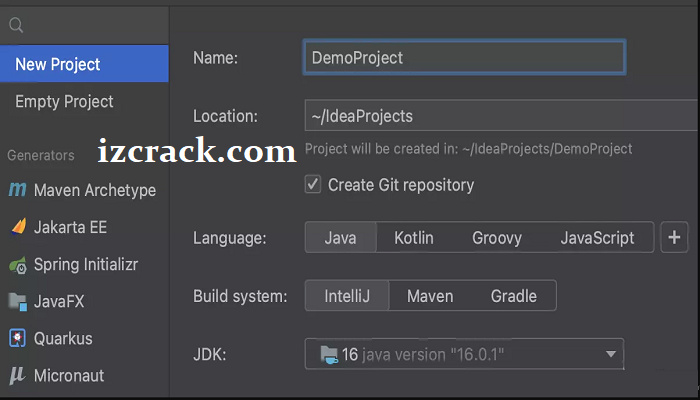This screenshot has height=400, width=700.
Task: Choose JavaScript as the language
Action: [x=597, y=238]
